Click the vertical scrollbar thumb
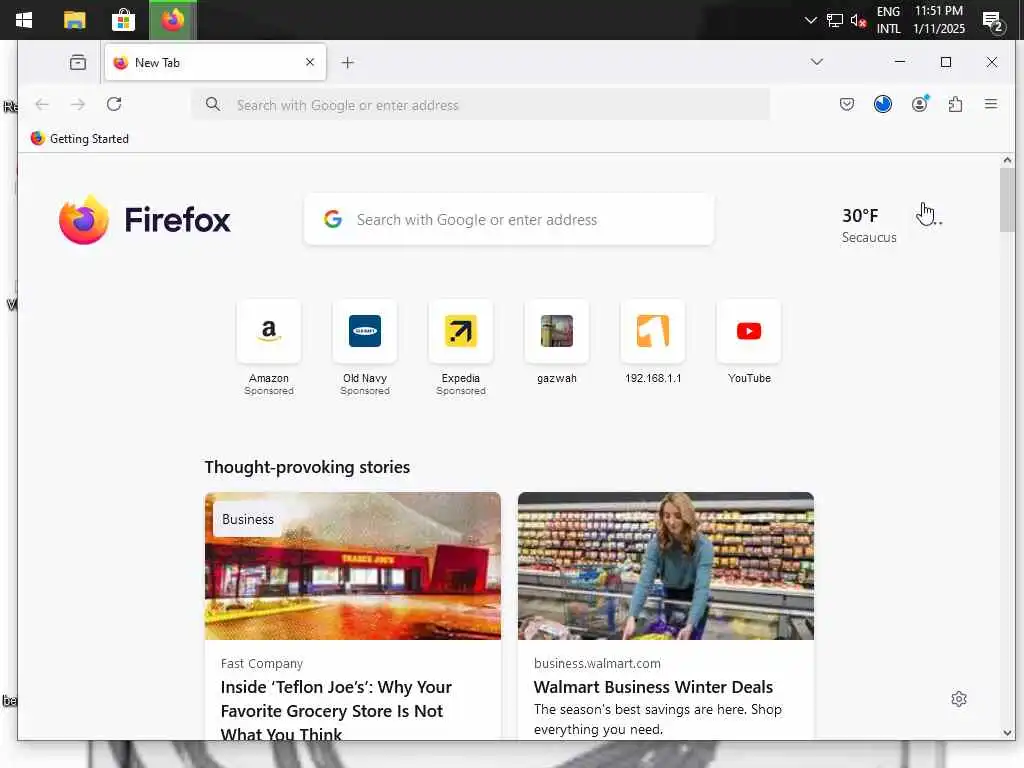The width and height of the screenshot is (1024, 768). tap(1007, 199)
